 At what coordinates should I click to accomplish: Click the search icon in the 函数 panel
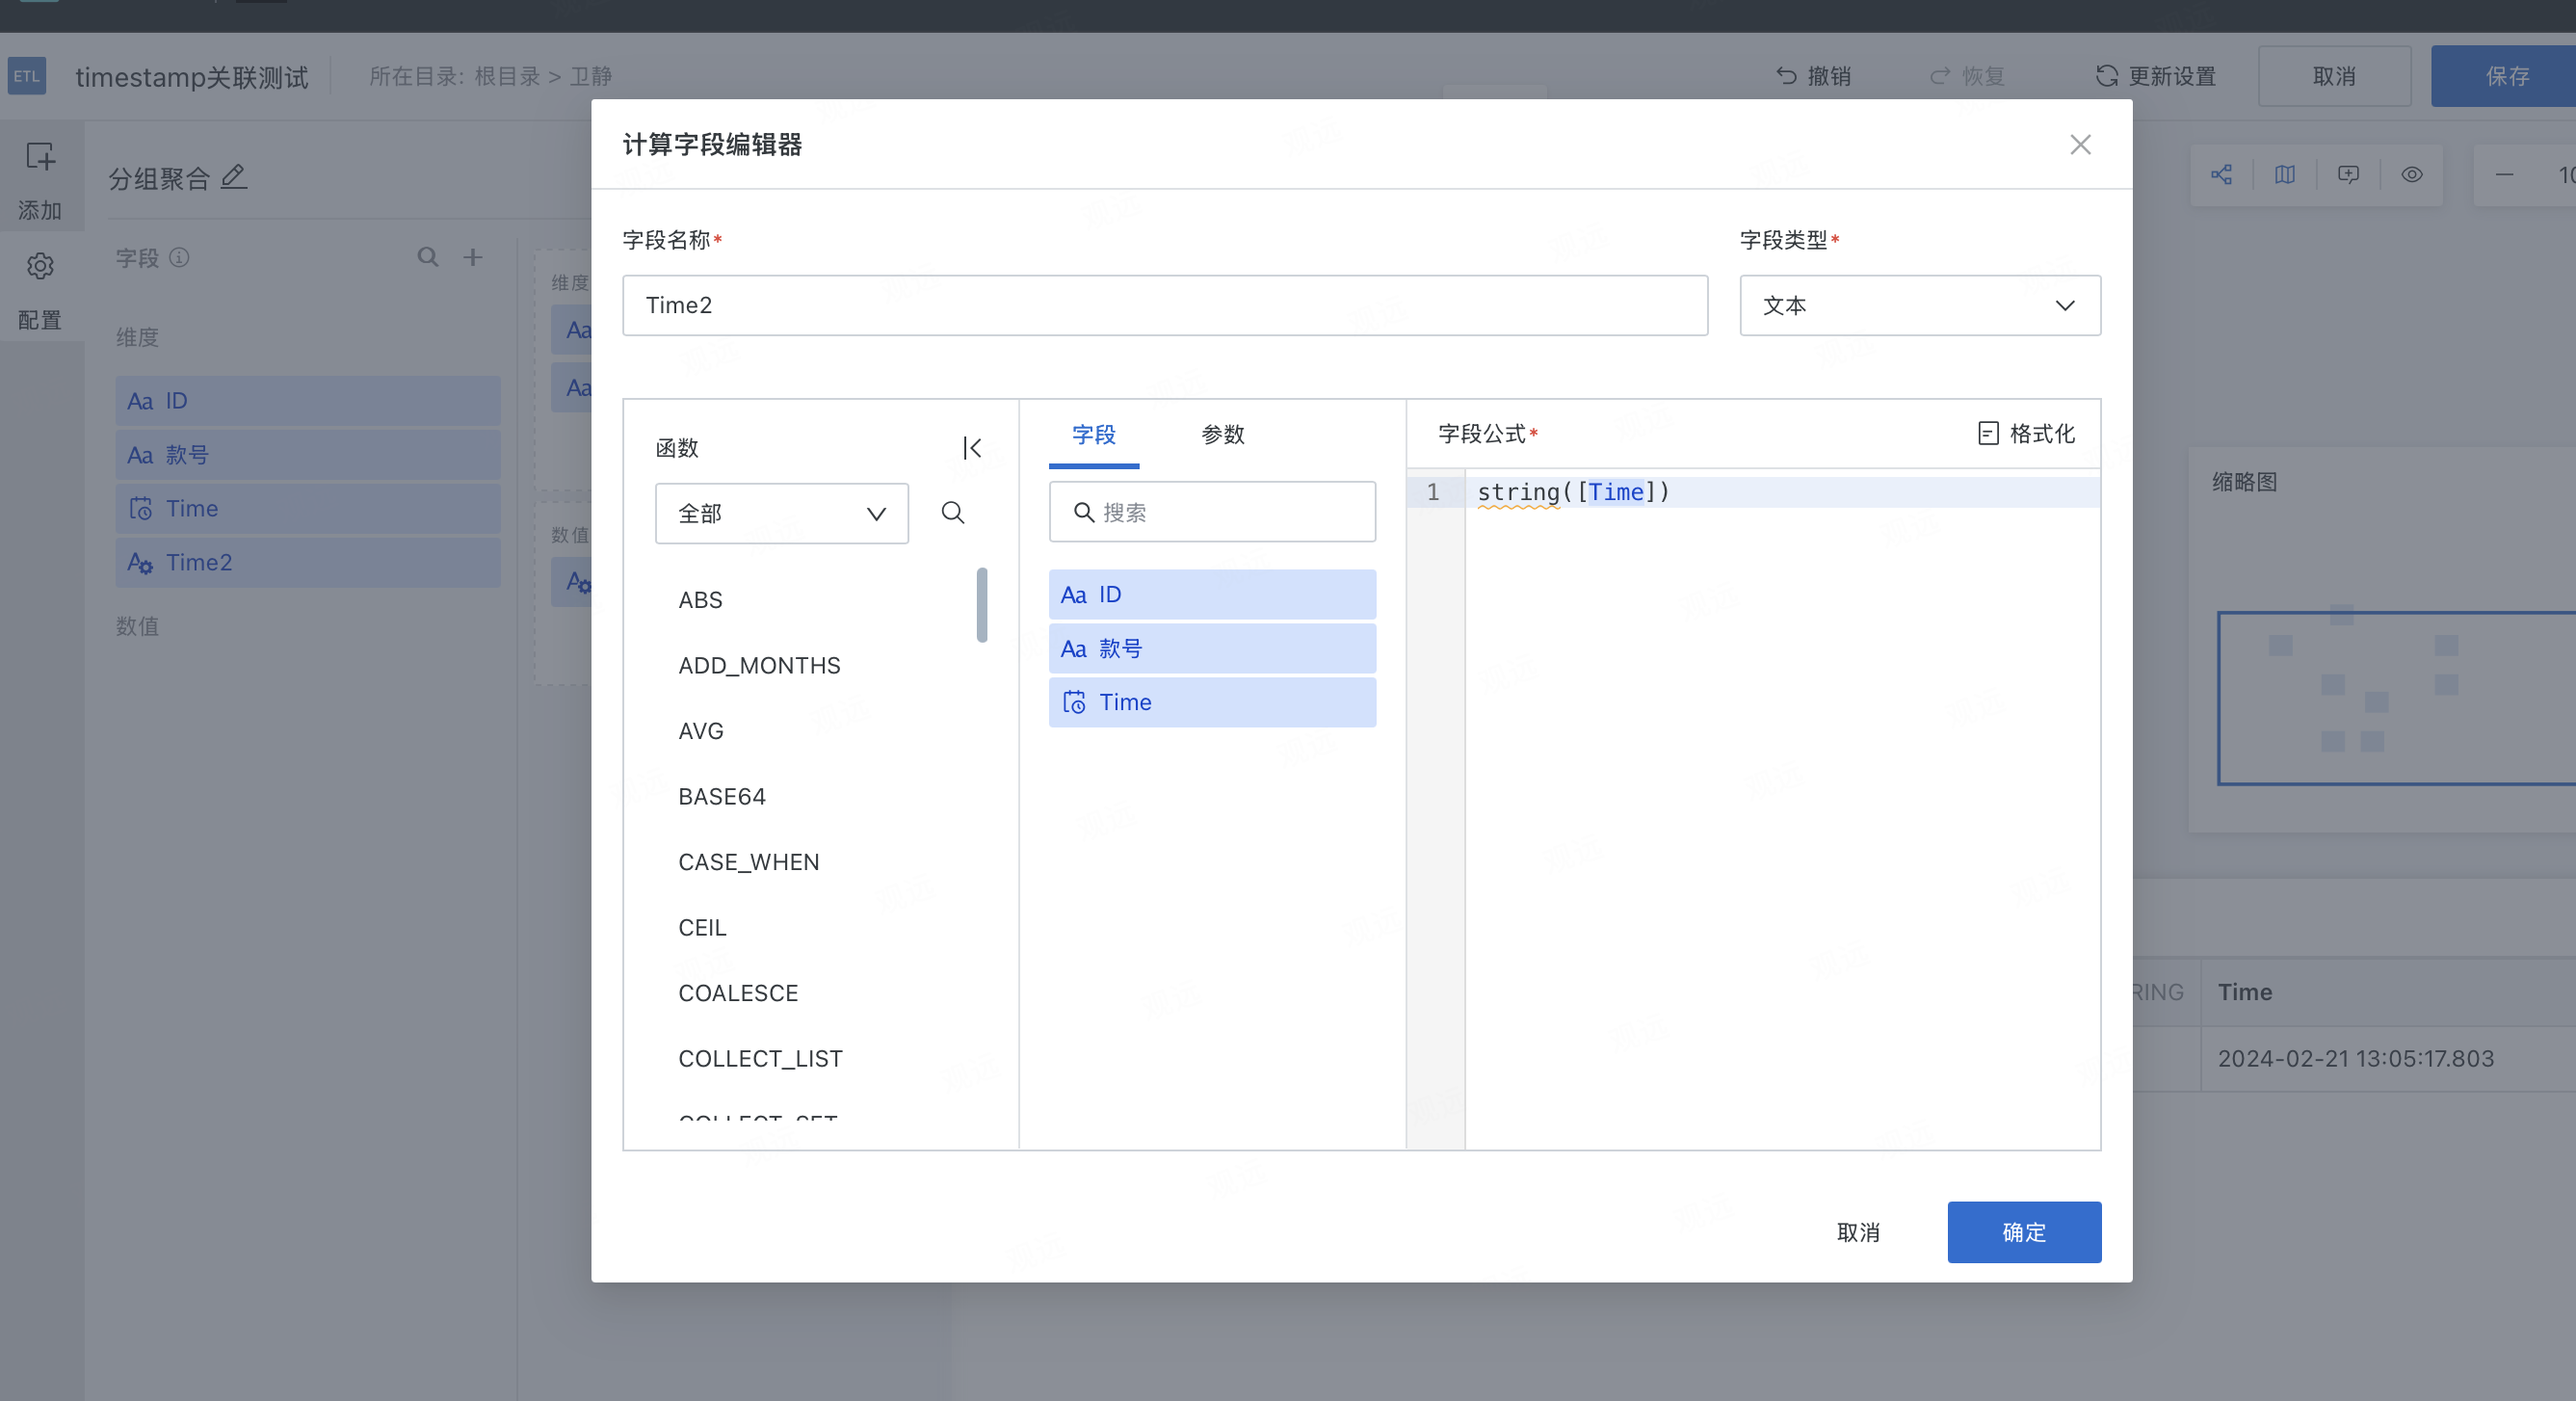[952, 513]
